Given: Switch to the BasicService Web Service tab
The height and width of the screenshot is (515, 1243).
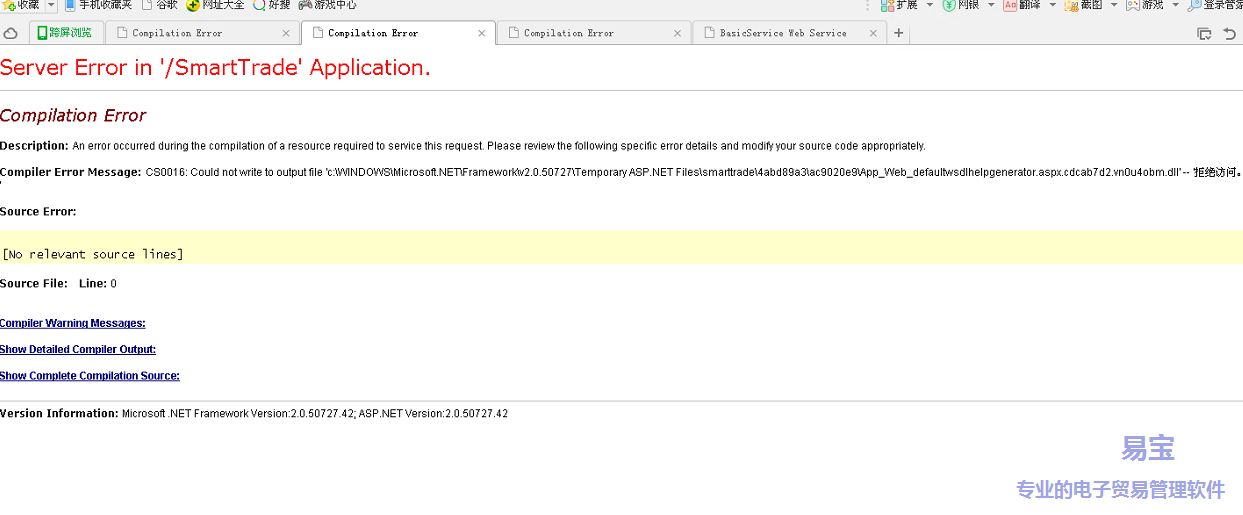Looking at the screenshot, I should 782,33.
